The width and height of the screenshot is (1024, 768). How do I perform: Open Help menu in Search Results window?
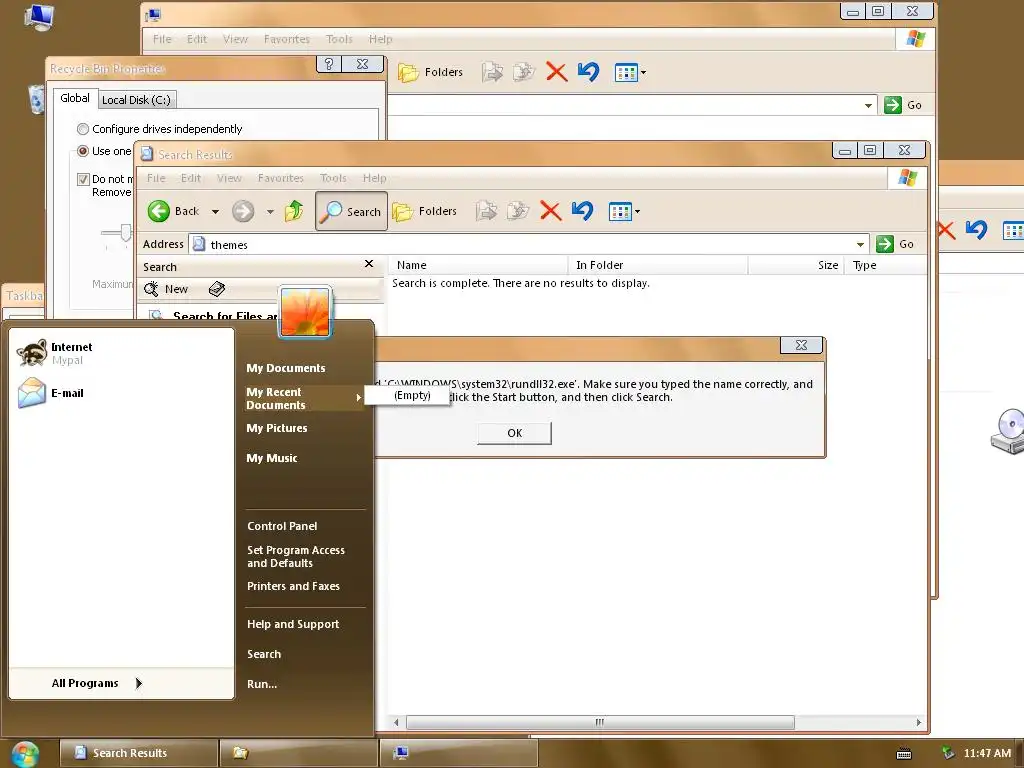tap(374, 178)
